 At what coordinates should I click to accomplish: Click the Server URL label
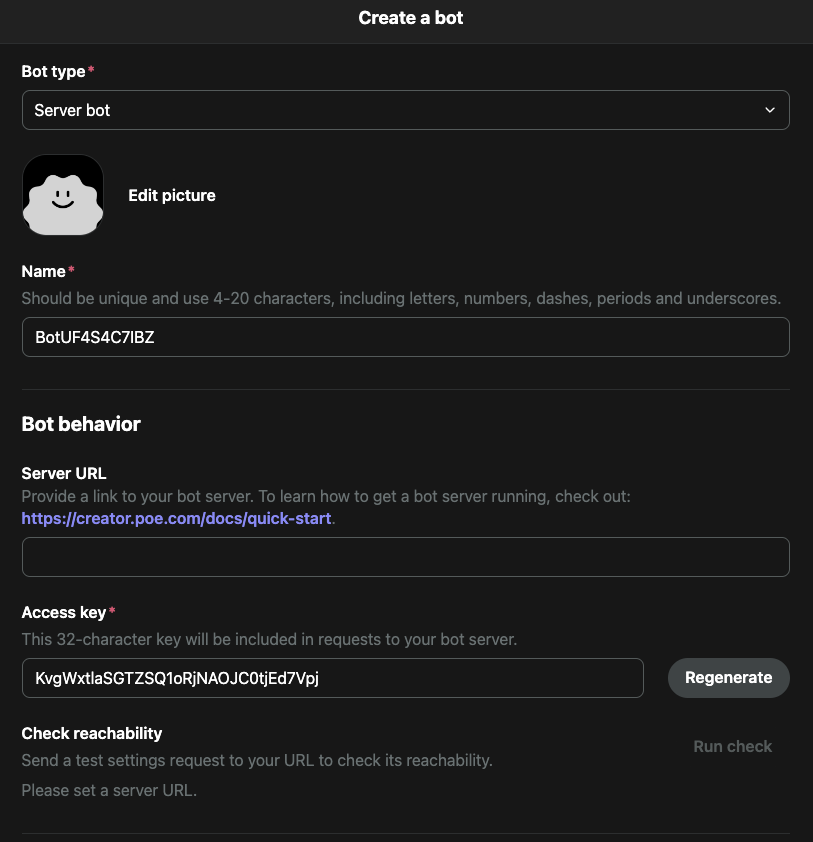(x=64, y=473)
